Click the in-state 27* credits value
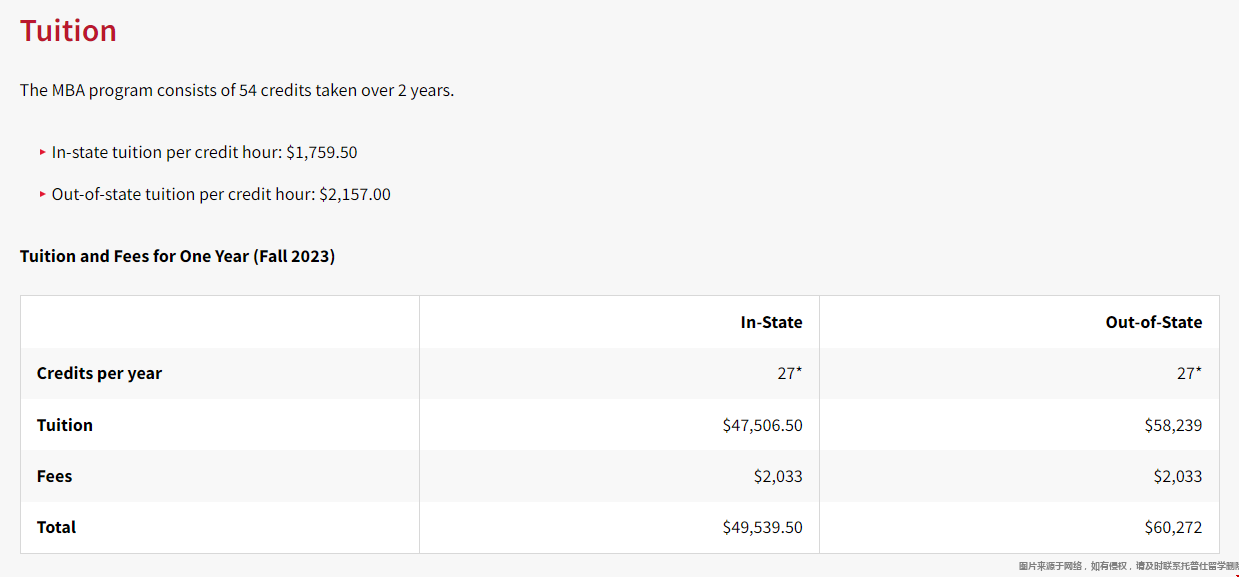 coord(789,373)
